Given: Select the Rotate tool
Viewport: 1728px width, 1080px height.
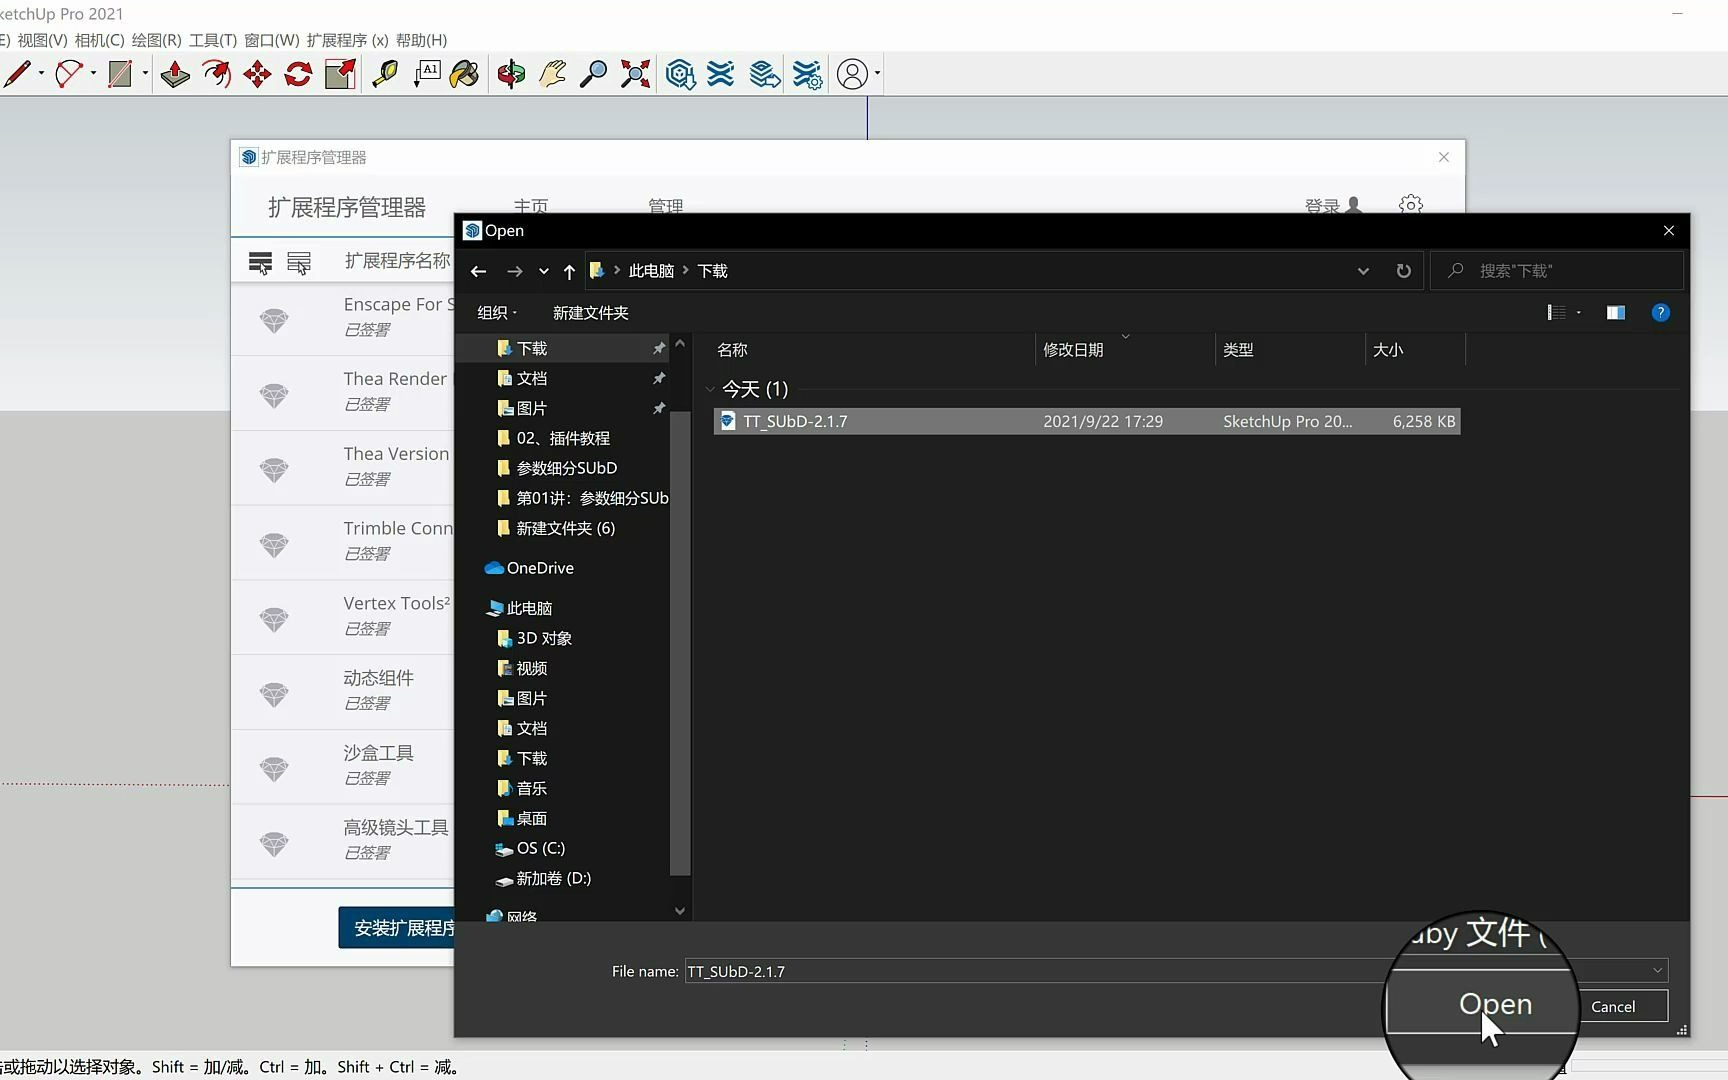Looking at the screenshot, I should pos(298,74).
